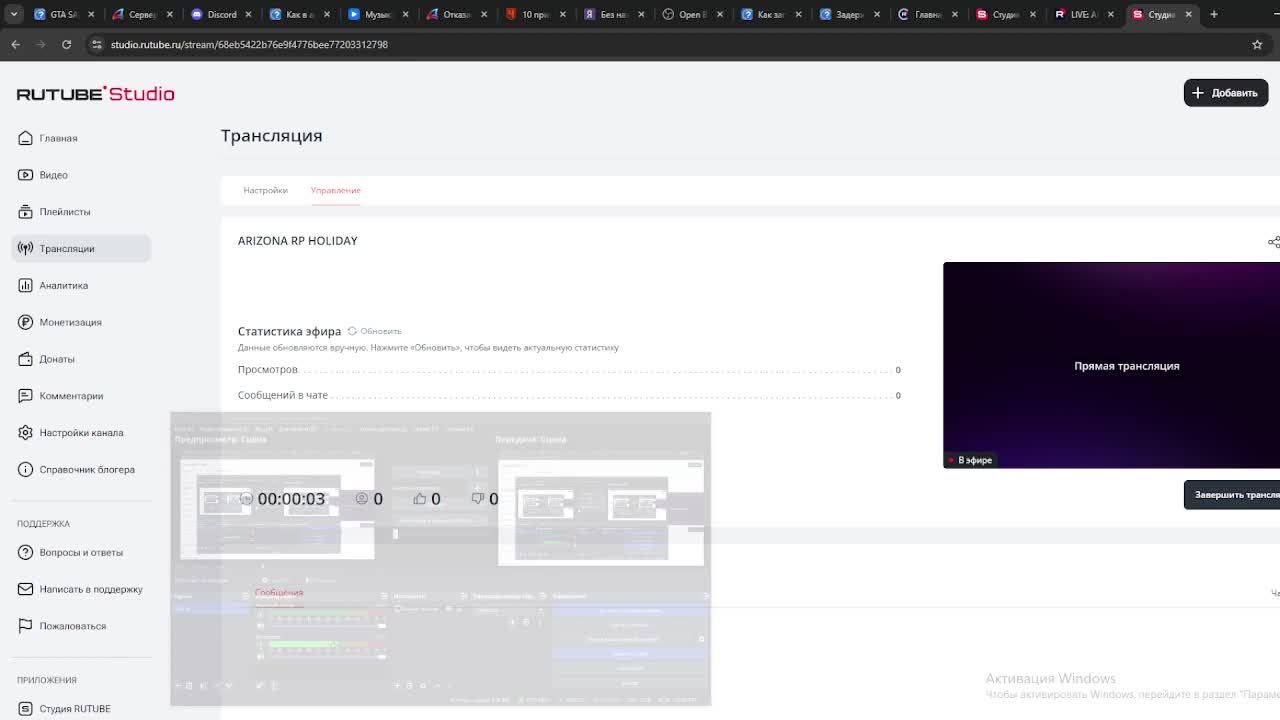Open Настройки канала
Image resolution: width=1280 pixels, height=720 pixels.
point(80,433)
